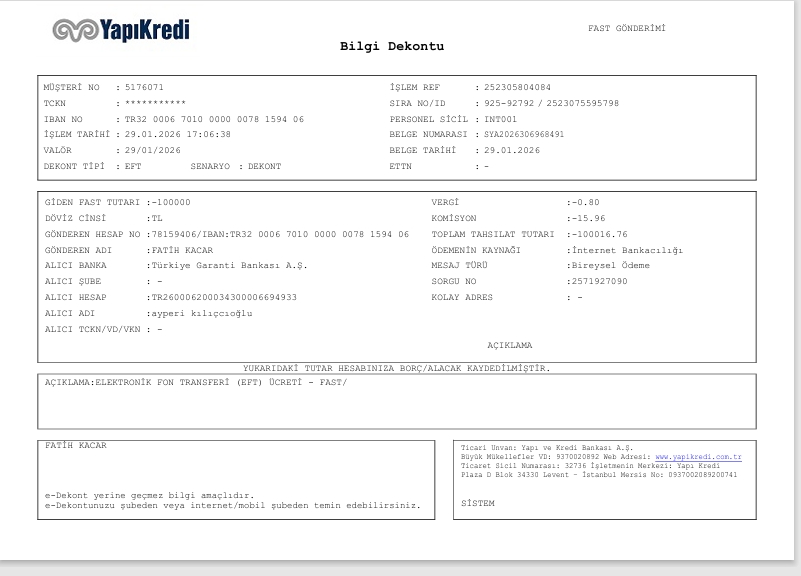801x576 pixels.
Task: Select Dekont Tipi value EFT
Action: 133,166
